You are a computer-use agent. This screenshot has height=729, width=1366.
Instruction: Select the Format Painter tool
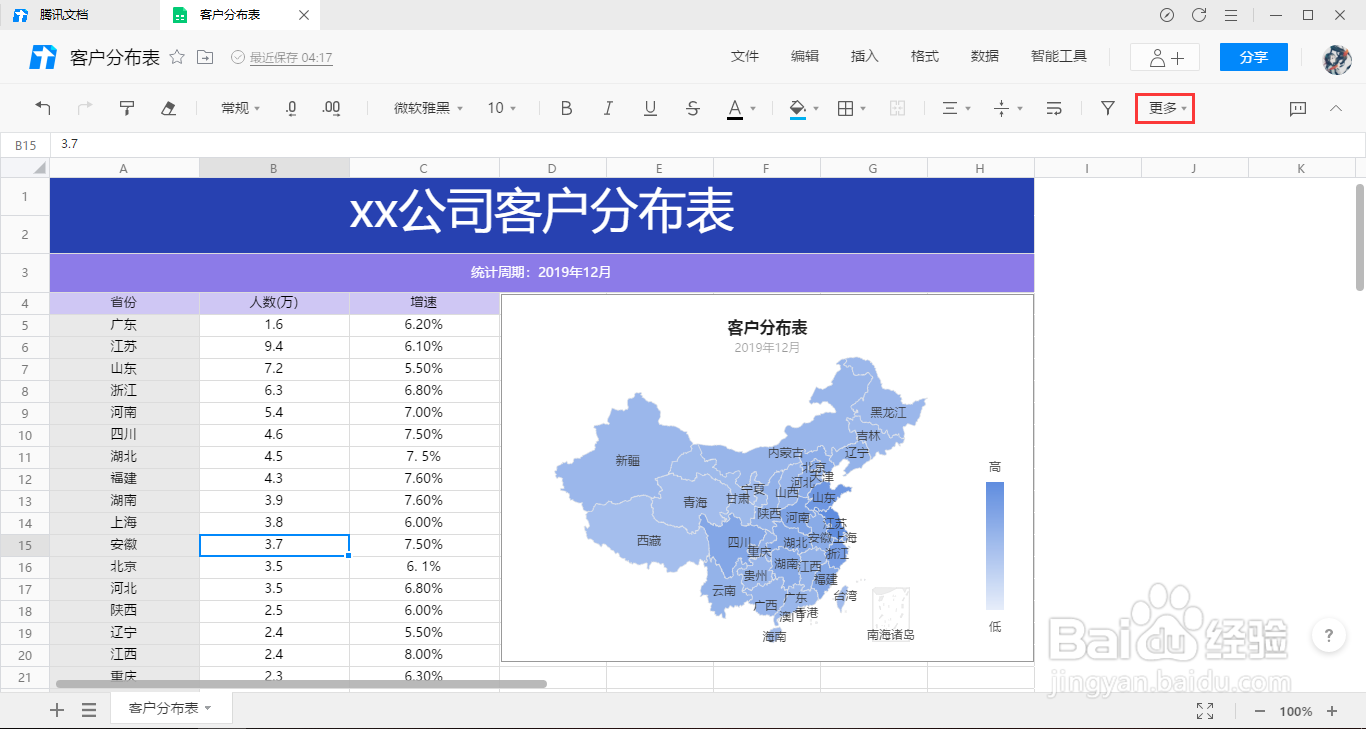[127, 108]
